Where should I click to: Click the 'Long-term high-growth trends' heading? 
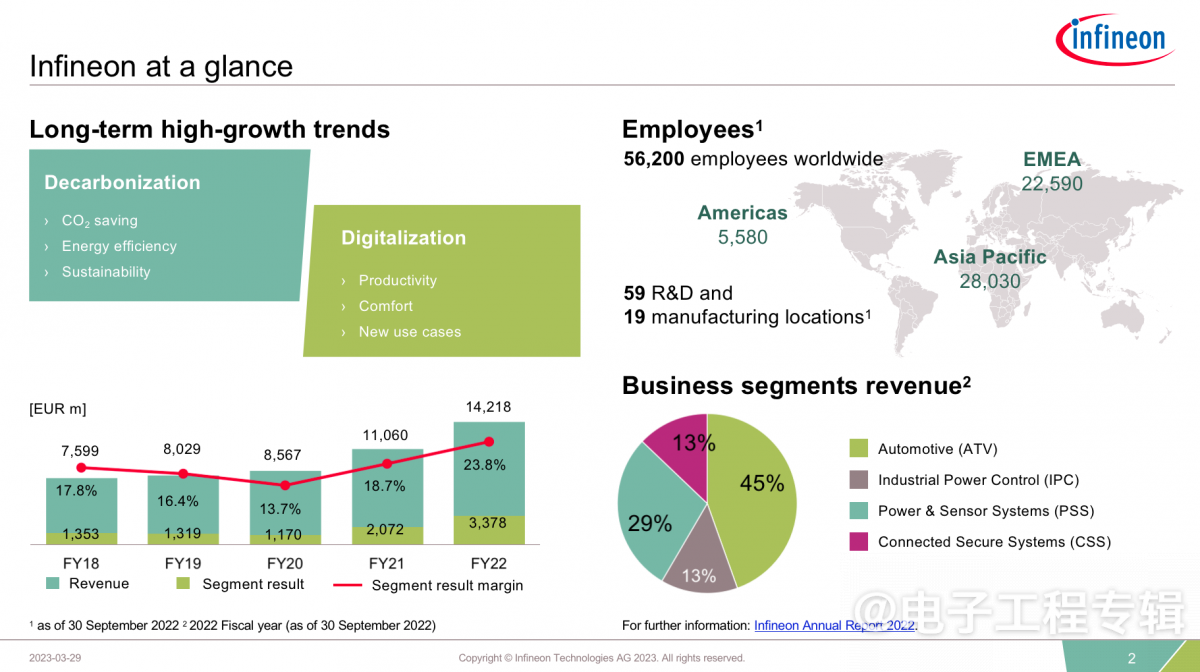tap(209, 130)
